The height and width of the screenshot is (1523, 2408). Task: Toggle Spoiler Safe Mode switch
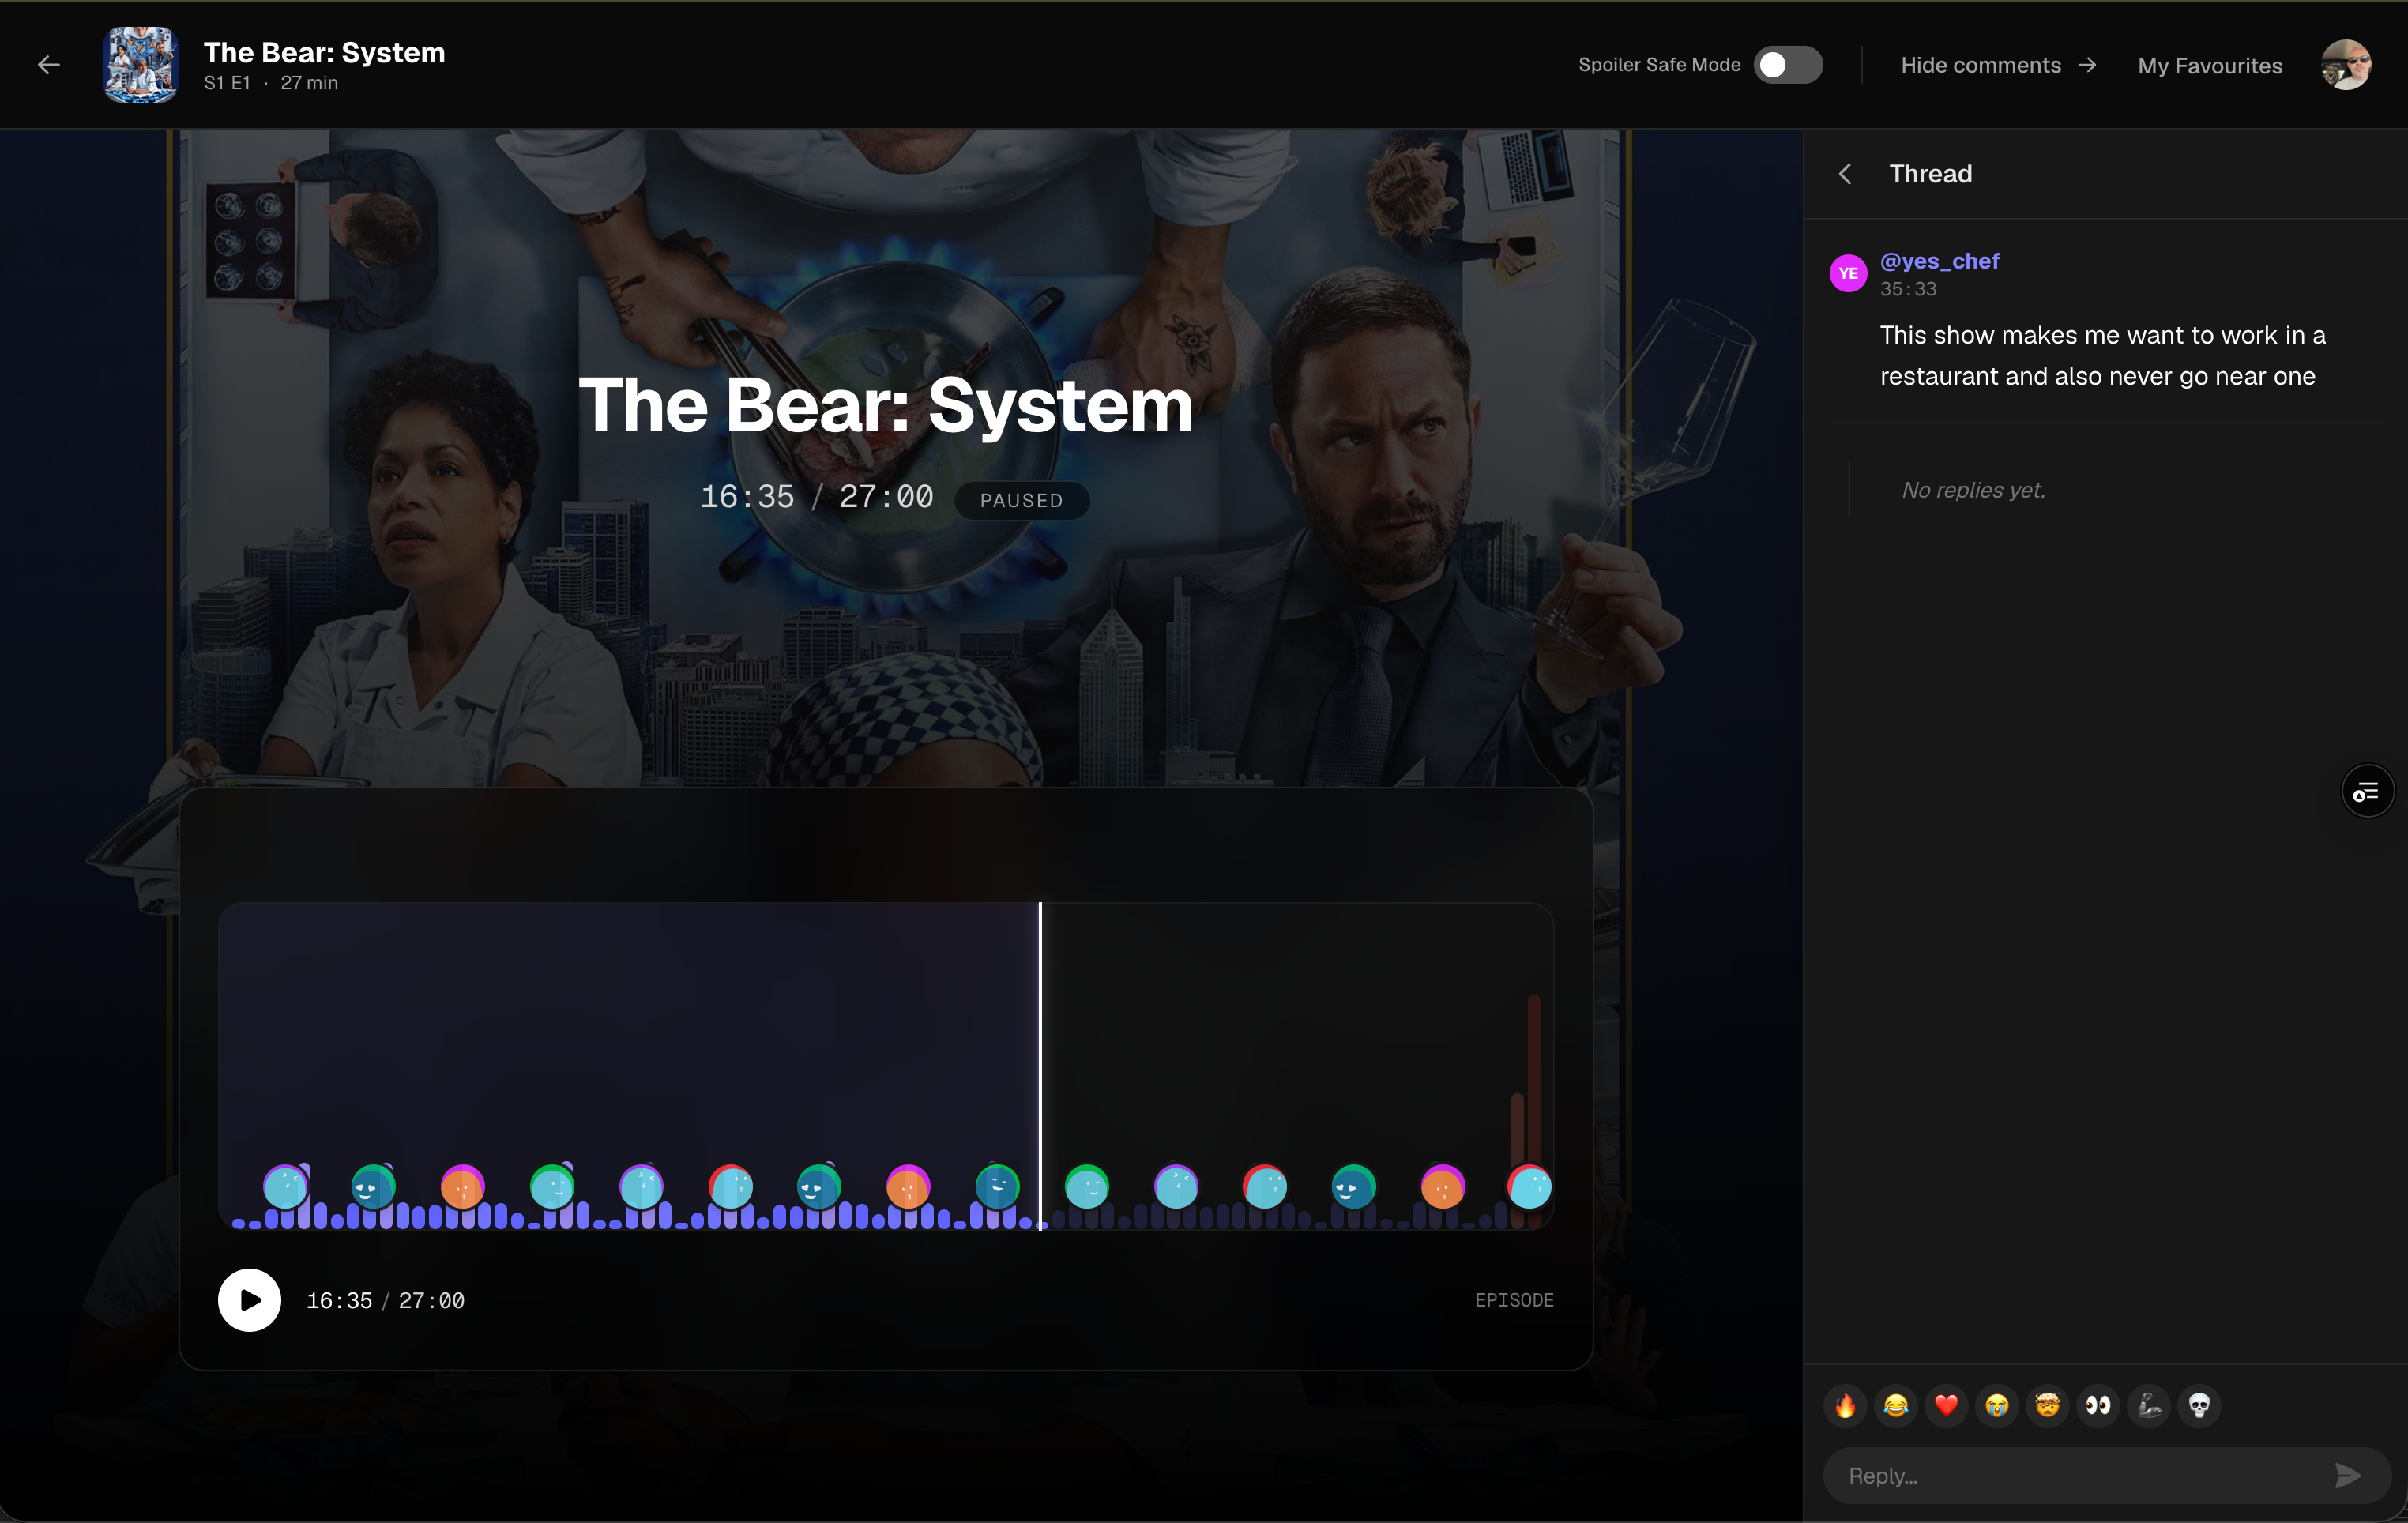coord(1788,65)
